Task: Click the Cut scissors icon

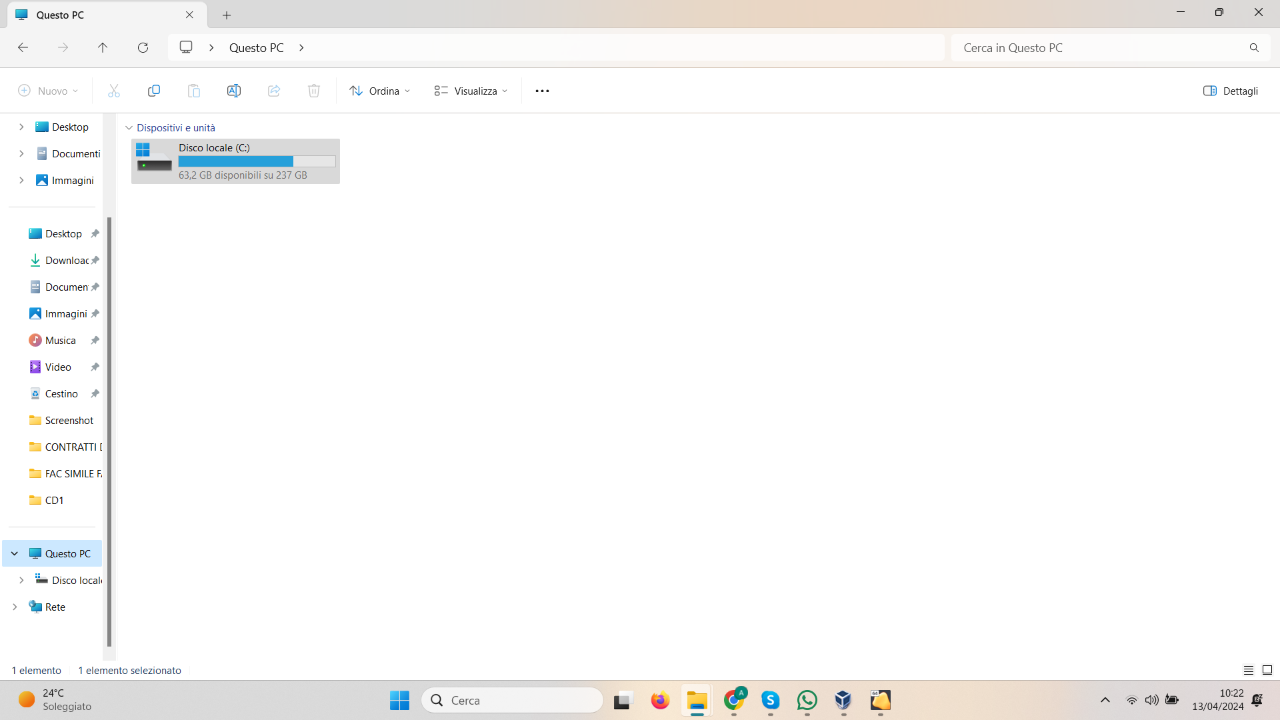Action: click(x=114, y=91)
